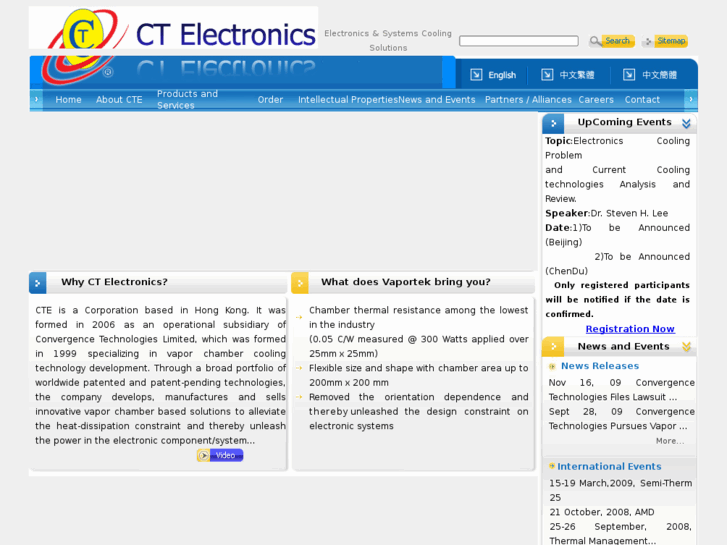Click the nav bar left arrow icon

click(x=37, y=100)
